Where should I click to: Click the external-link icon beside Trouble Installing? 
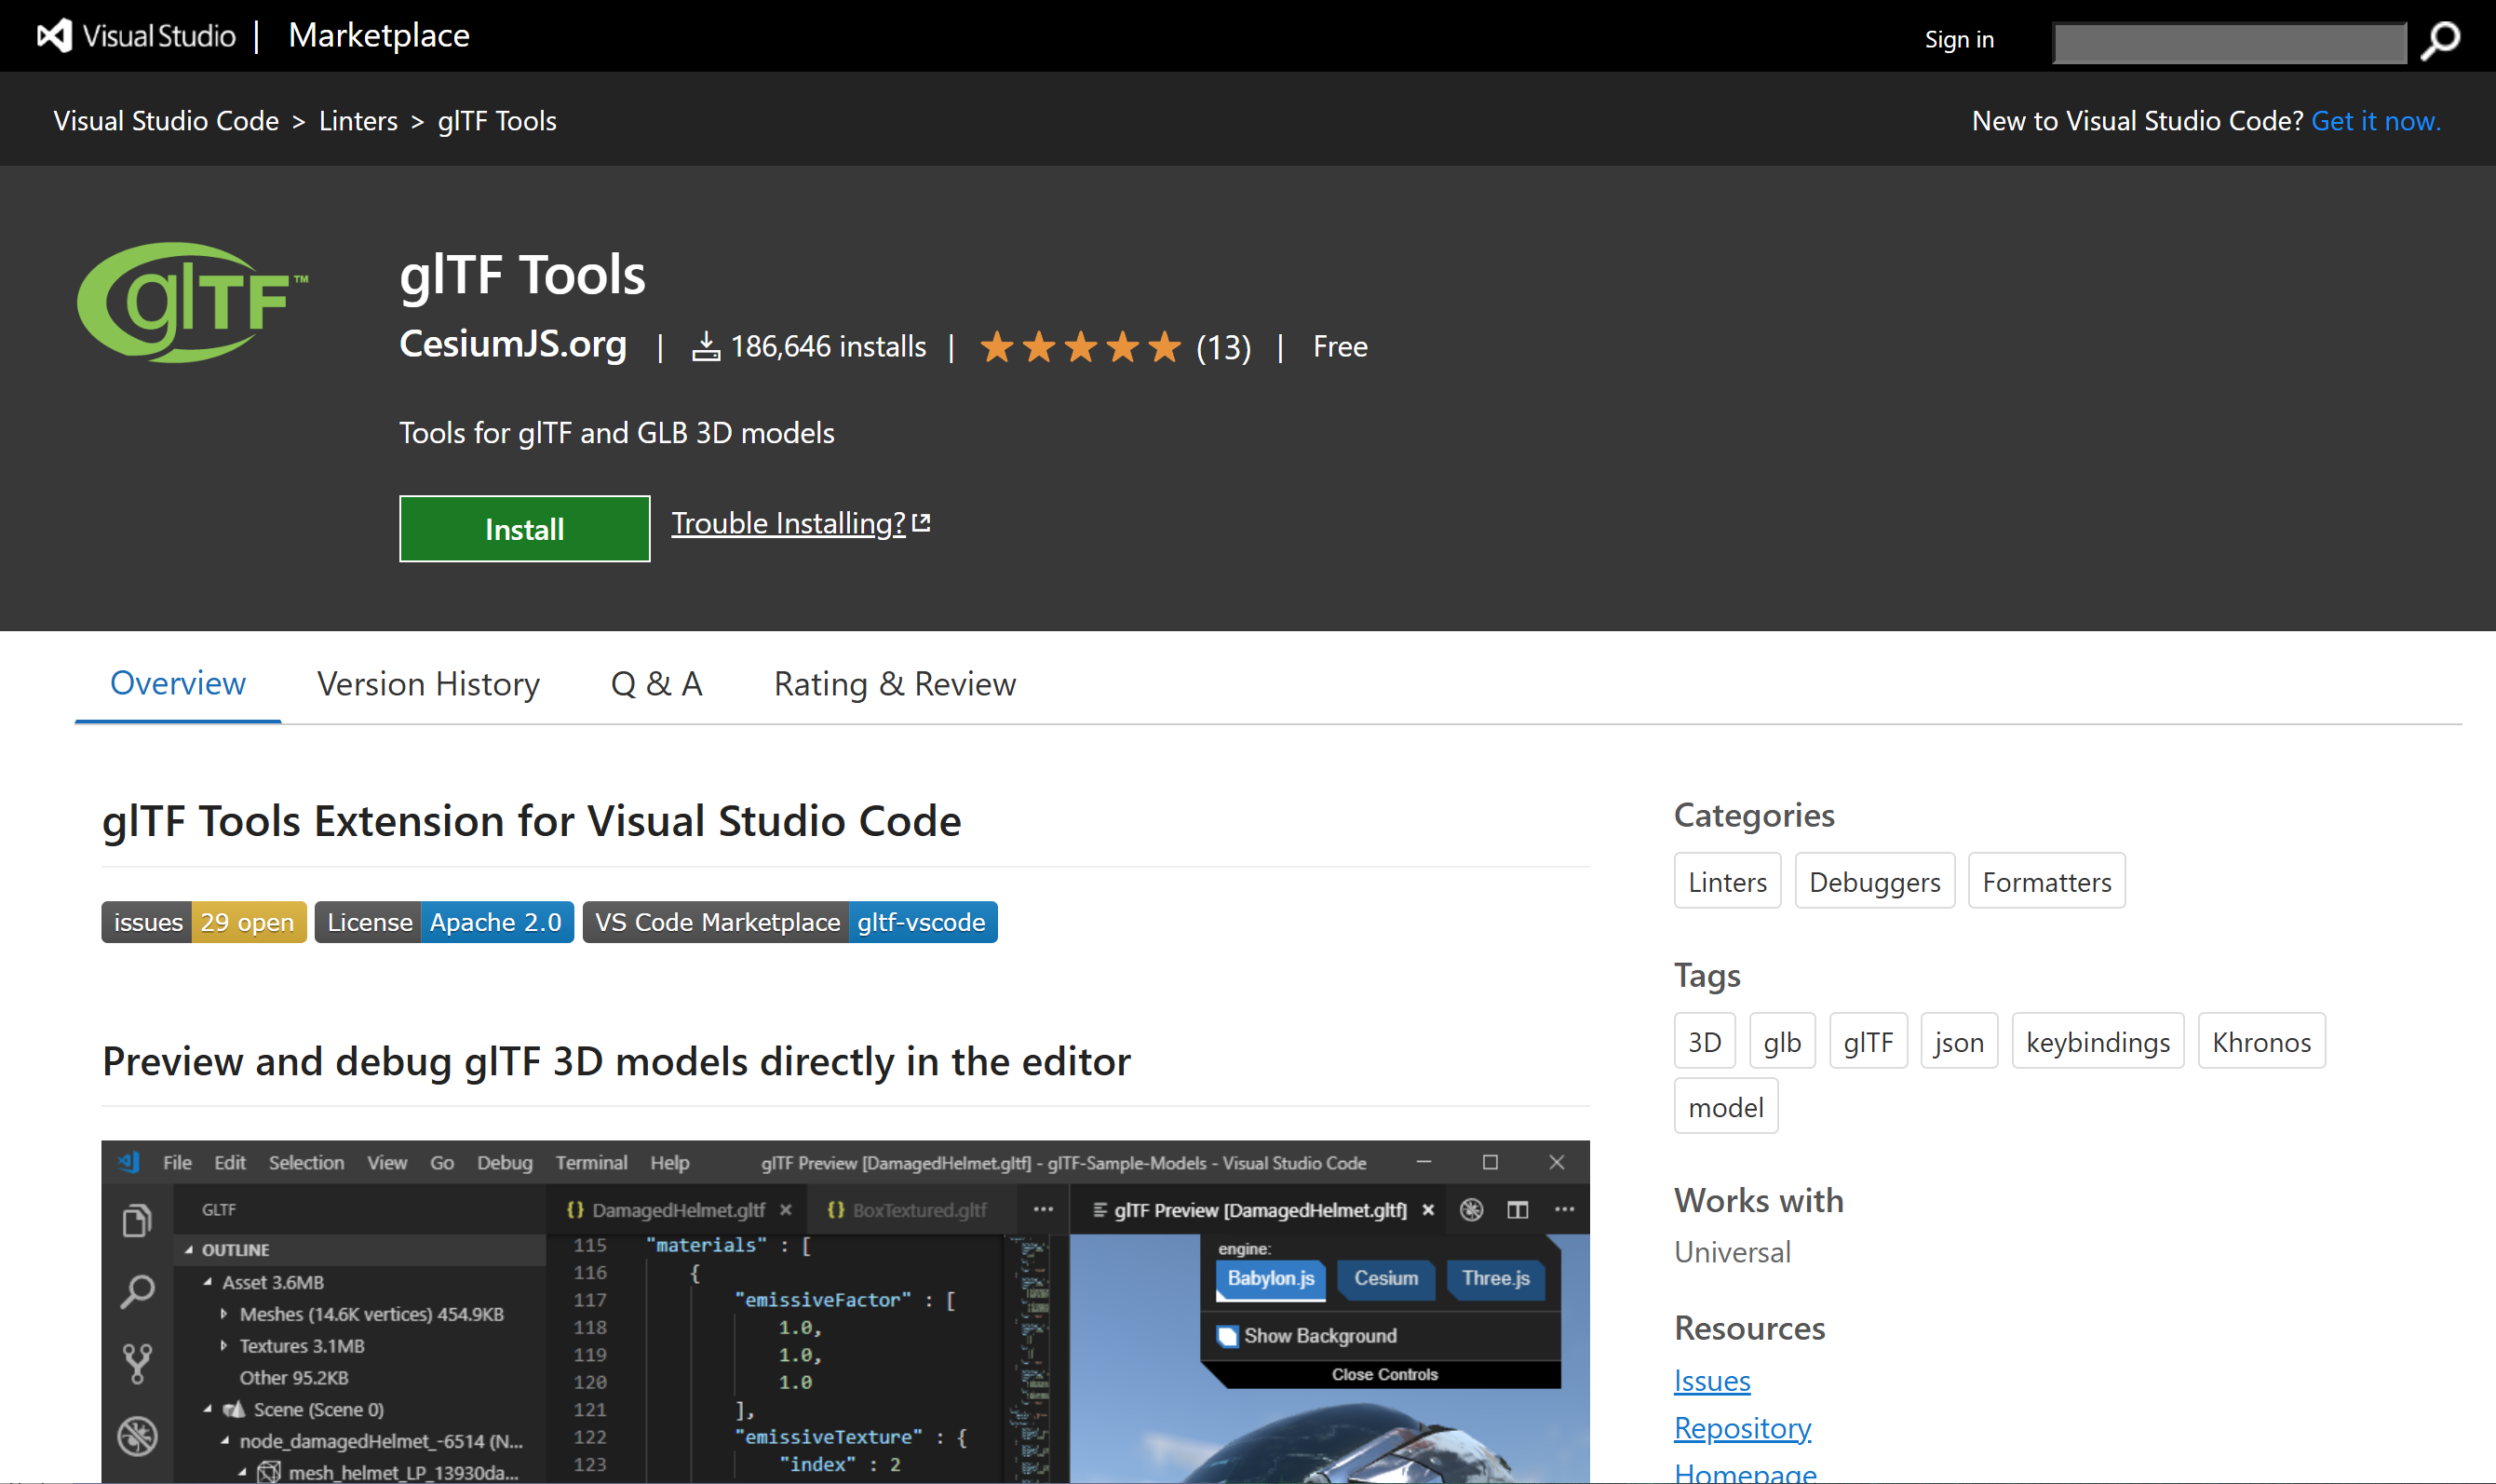(x=922, y=522)
